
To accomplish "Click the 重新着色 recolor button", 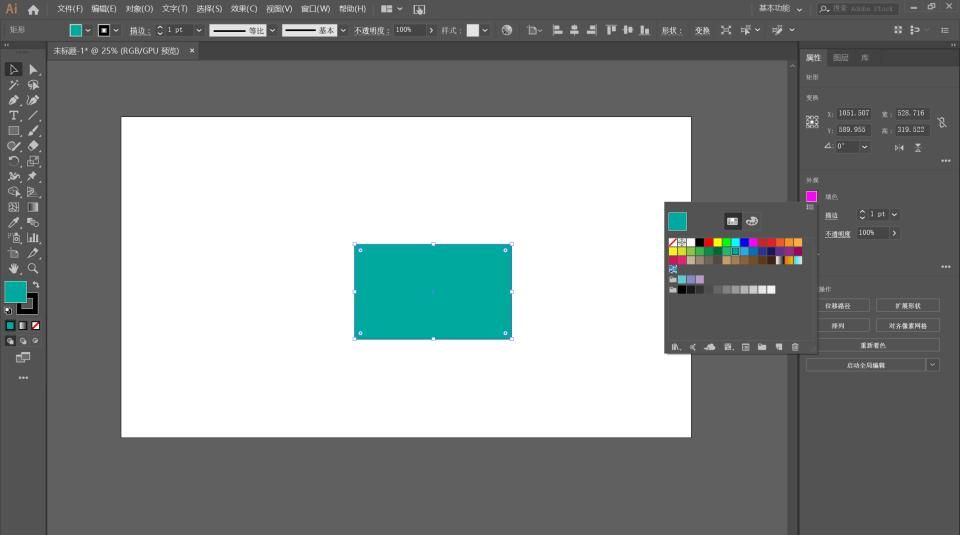I will click(872, 345).
